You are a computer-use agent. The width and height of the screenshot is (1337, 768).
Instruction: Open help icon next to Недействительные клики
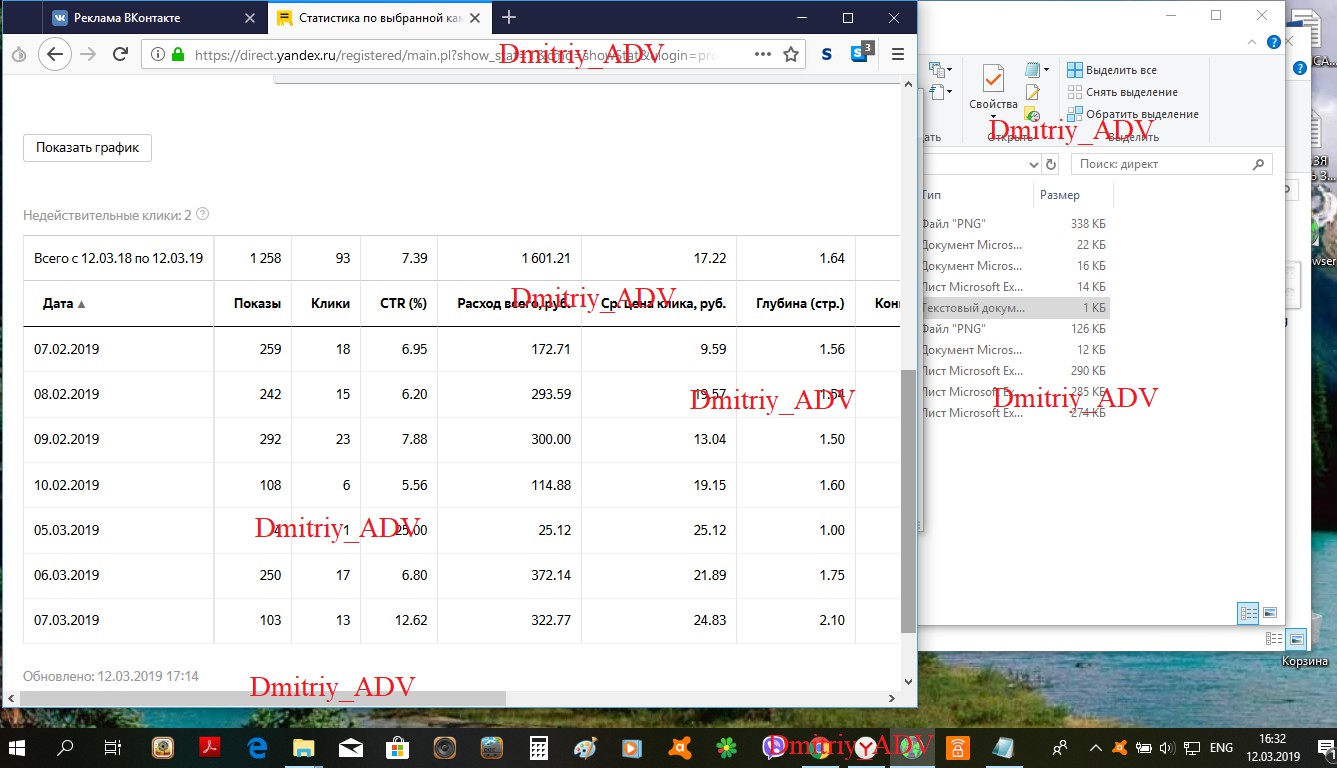(x=203, y=214)
